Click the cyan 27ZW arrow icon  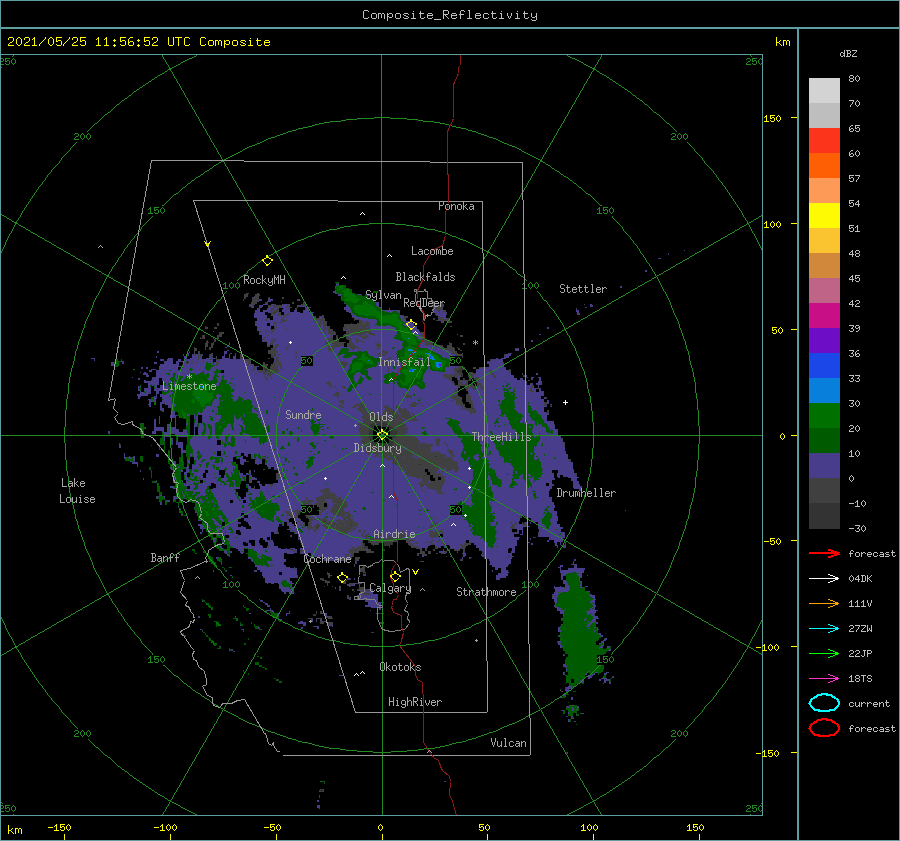(824, 629)
